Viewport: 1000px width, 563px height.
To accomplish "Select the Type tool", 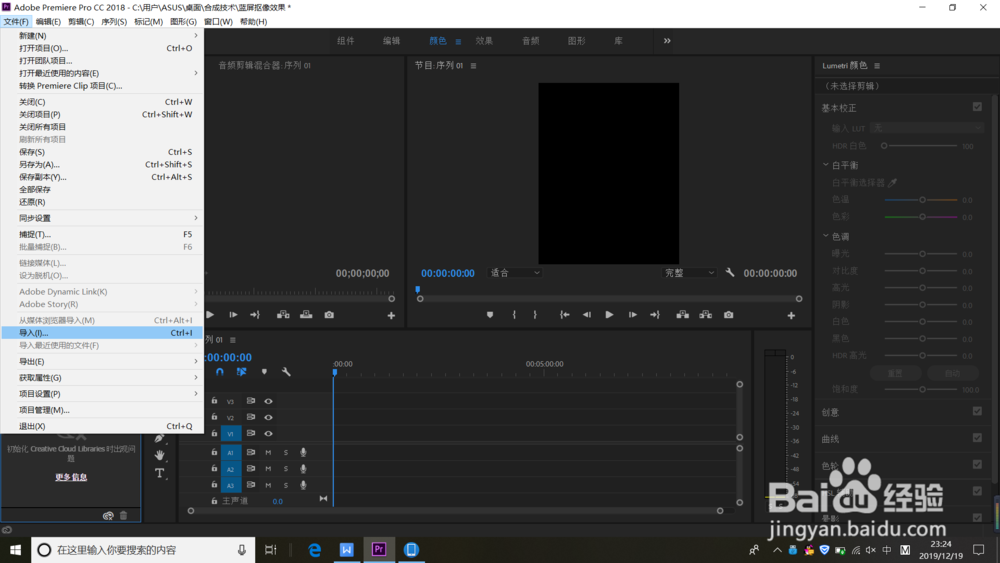I will coord(159,473).
